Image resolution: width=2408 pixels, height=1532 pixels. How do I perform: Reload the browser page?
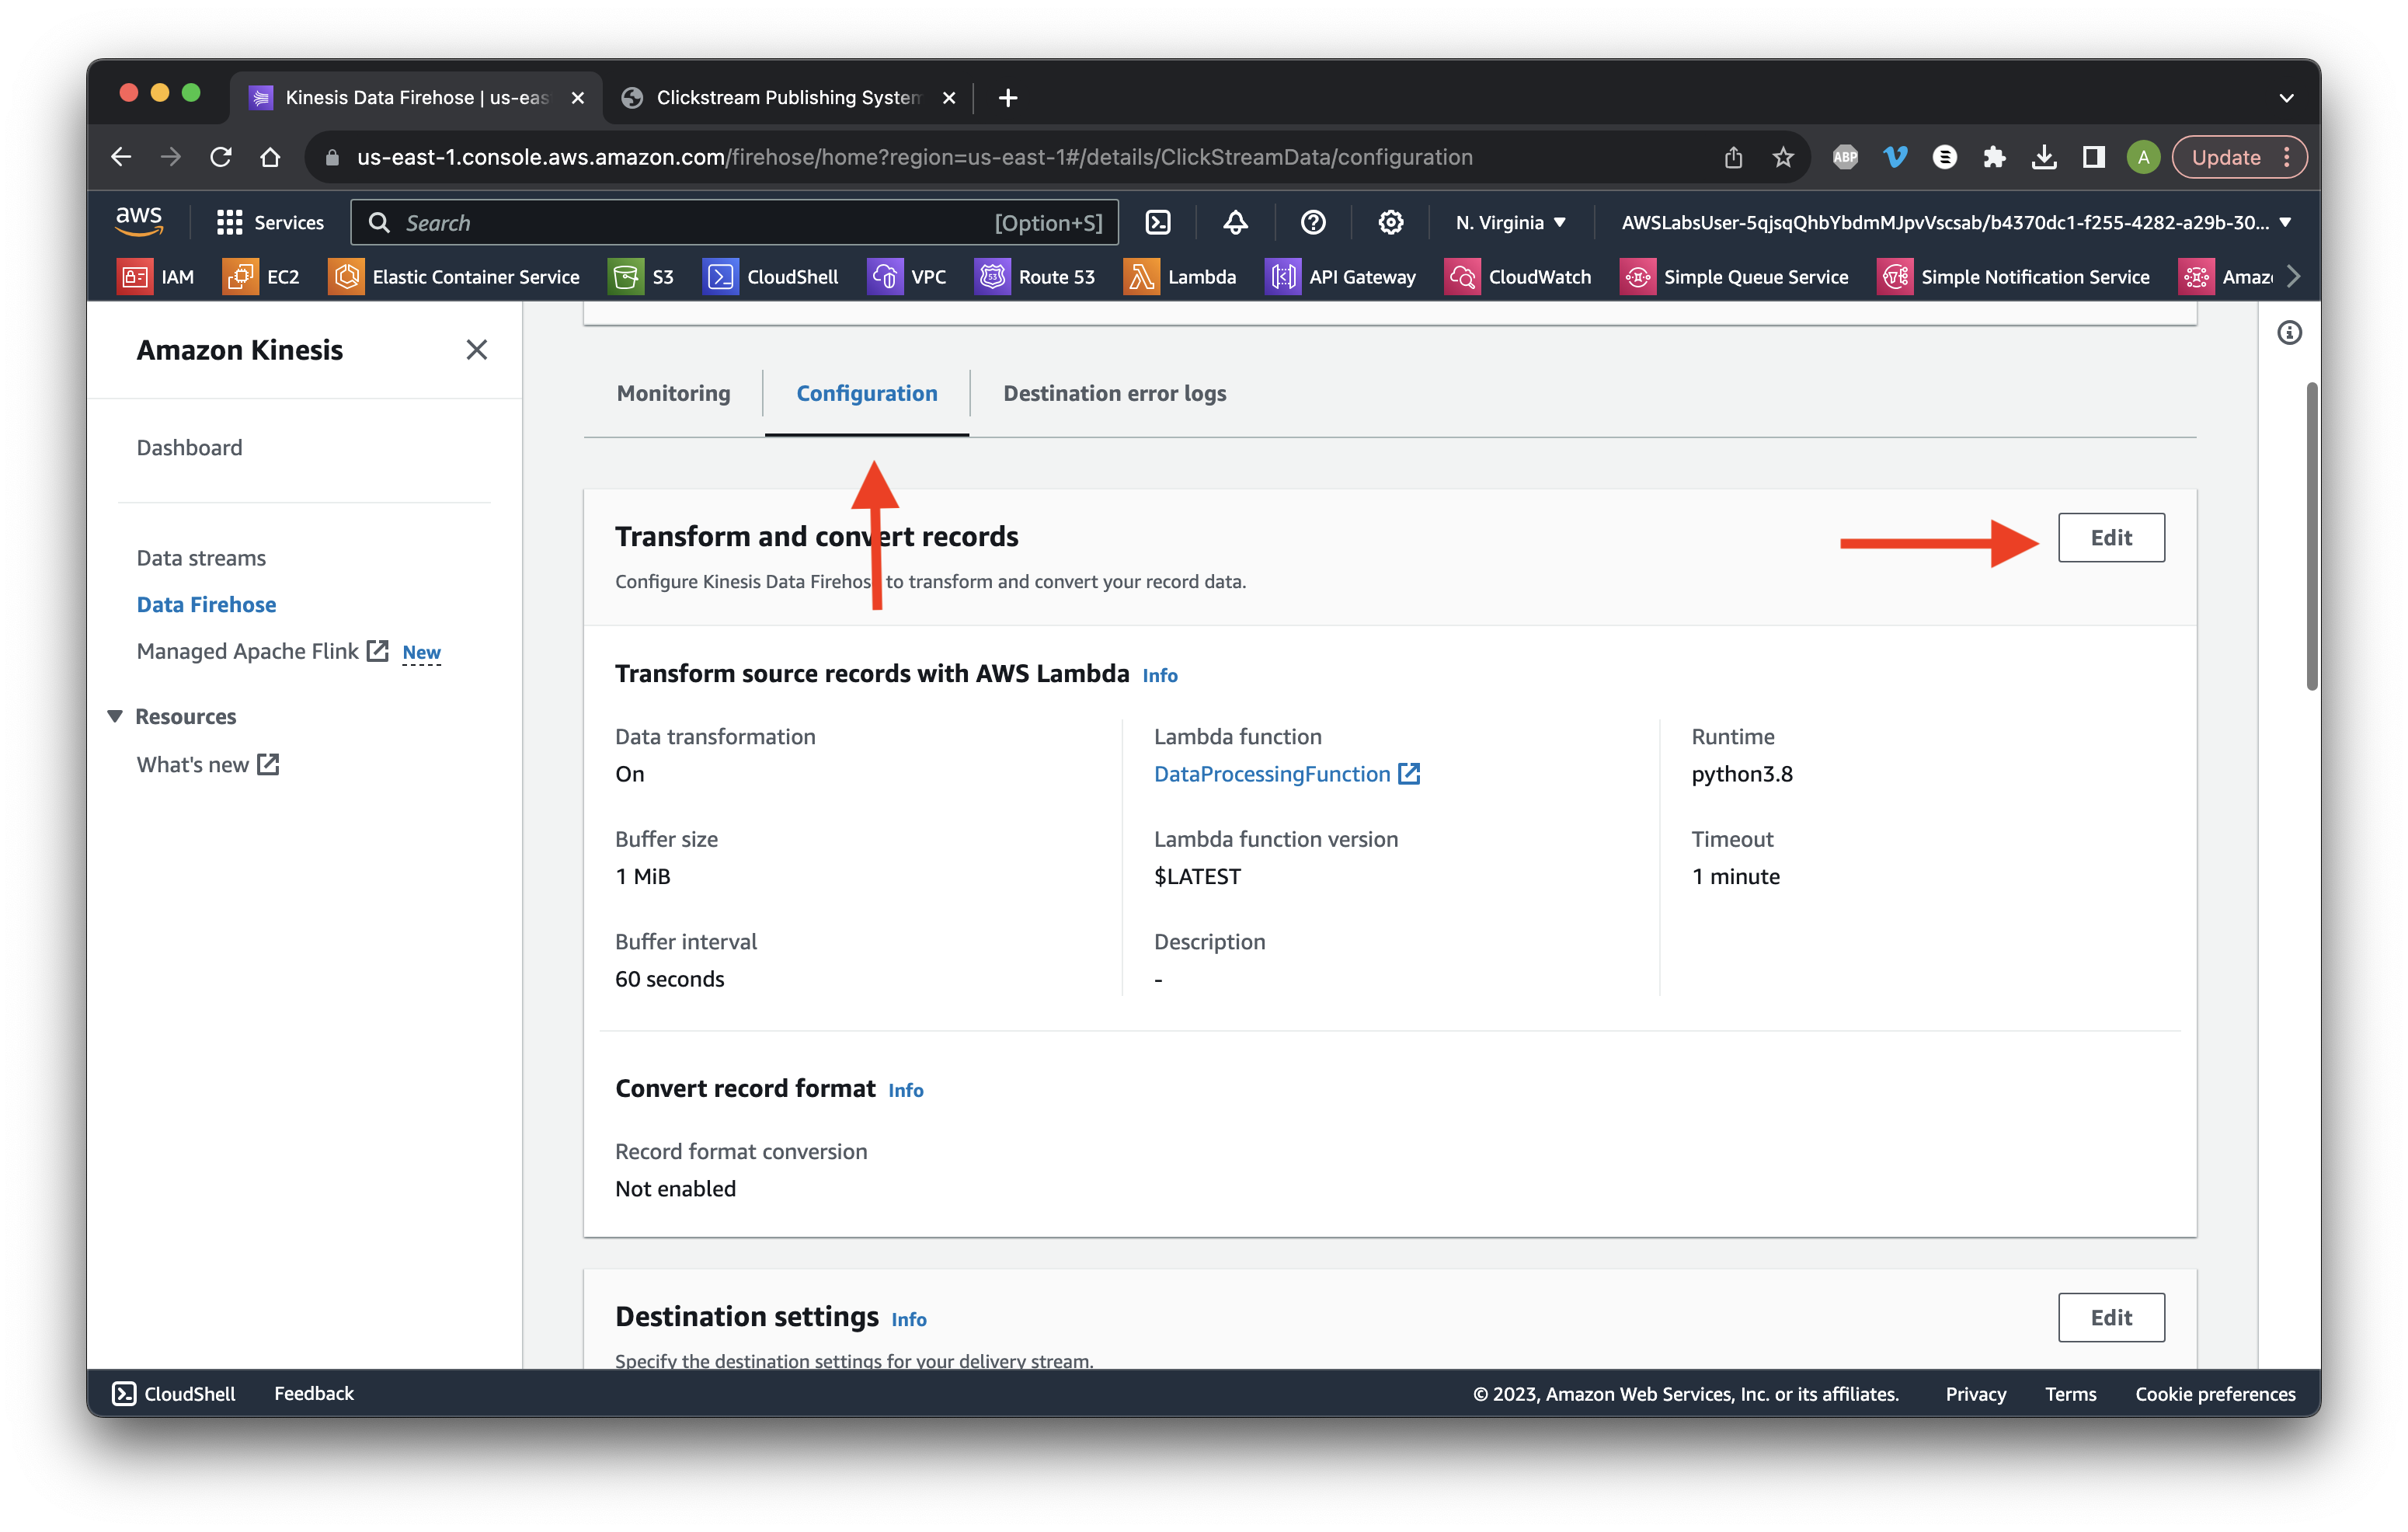pos(221,157)
